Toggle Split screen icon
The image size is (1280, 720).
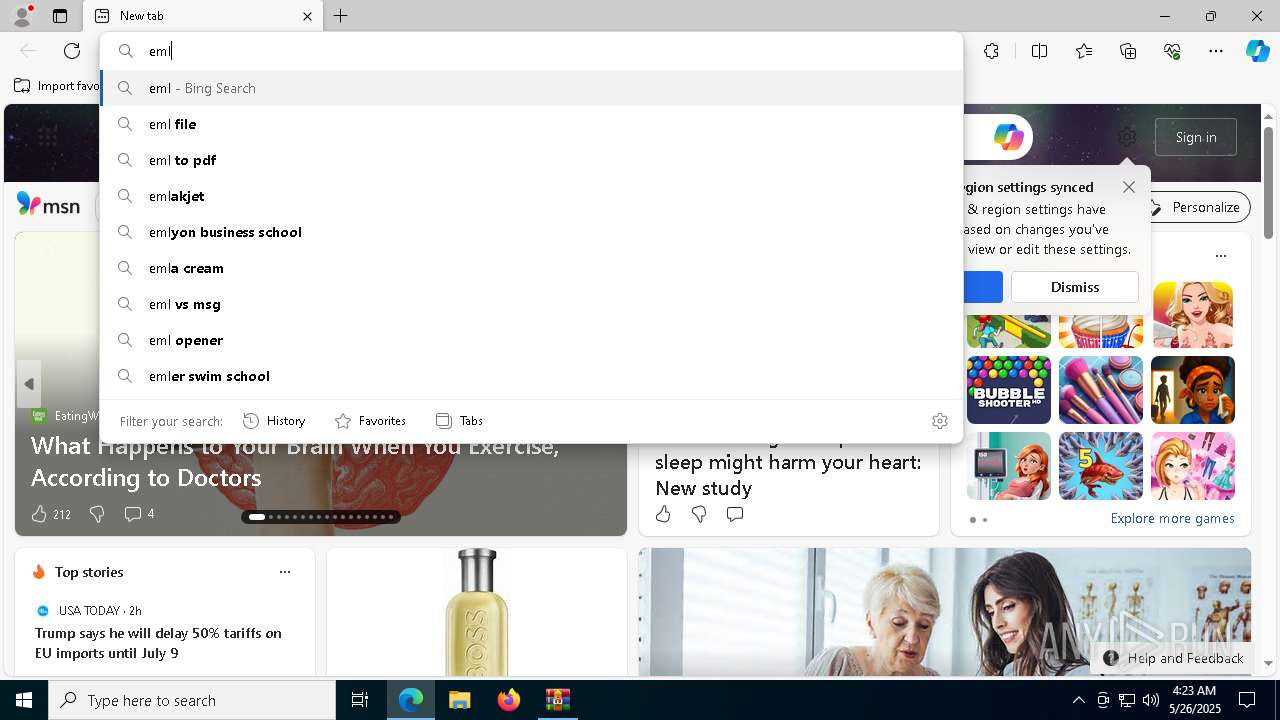pyautogui.click(x=1039, y=51)
